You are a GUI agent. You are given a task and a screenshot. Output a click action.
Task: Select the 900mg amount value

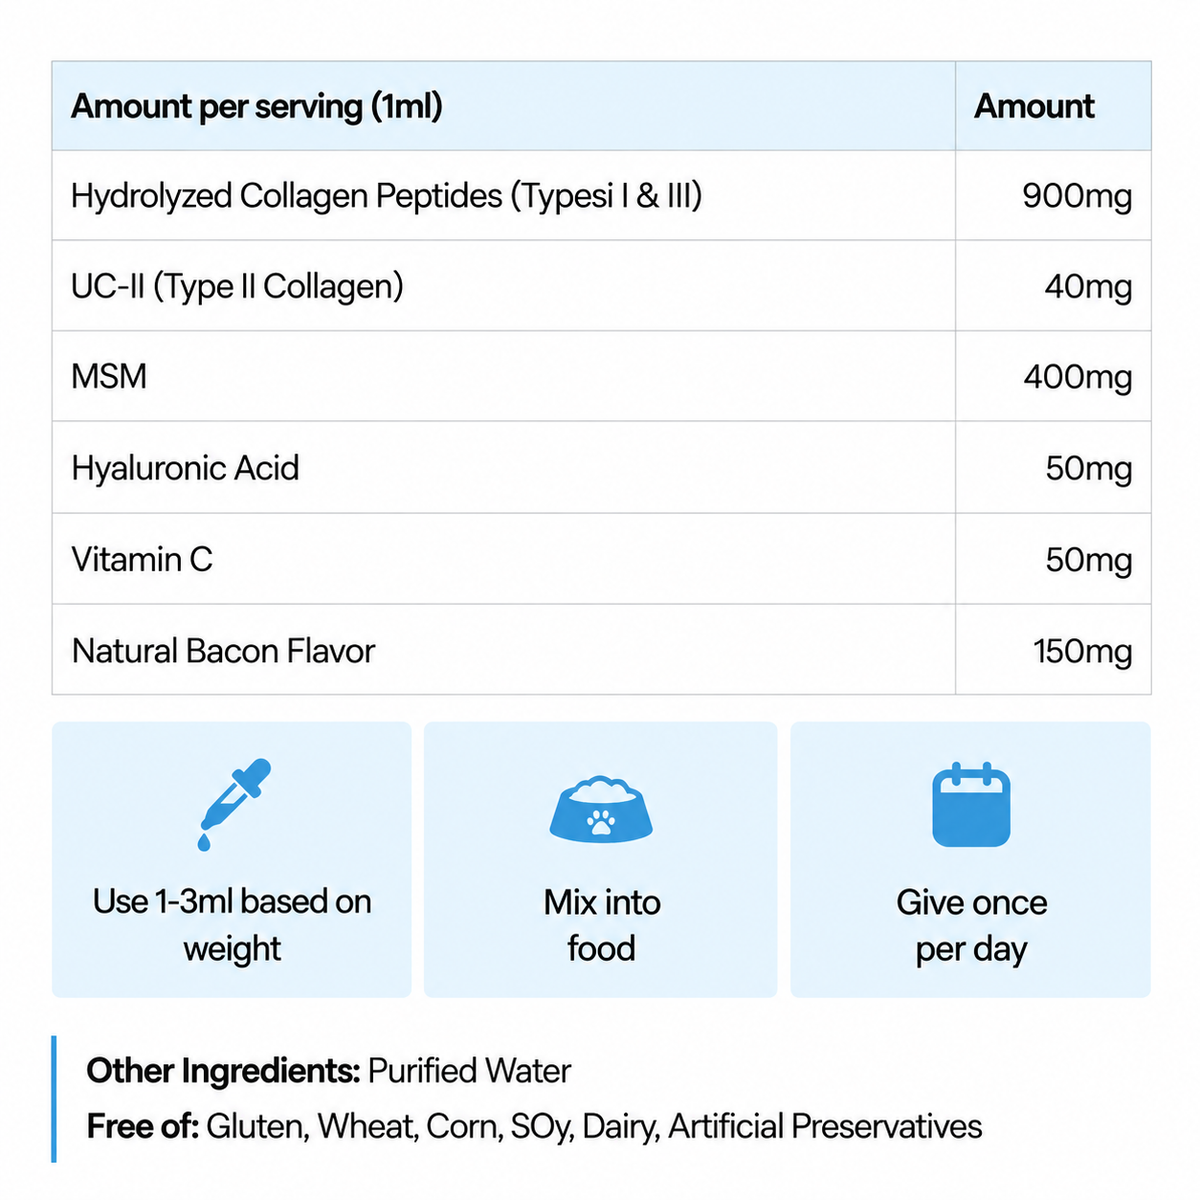pos(1077,196)
